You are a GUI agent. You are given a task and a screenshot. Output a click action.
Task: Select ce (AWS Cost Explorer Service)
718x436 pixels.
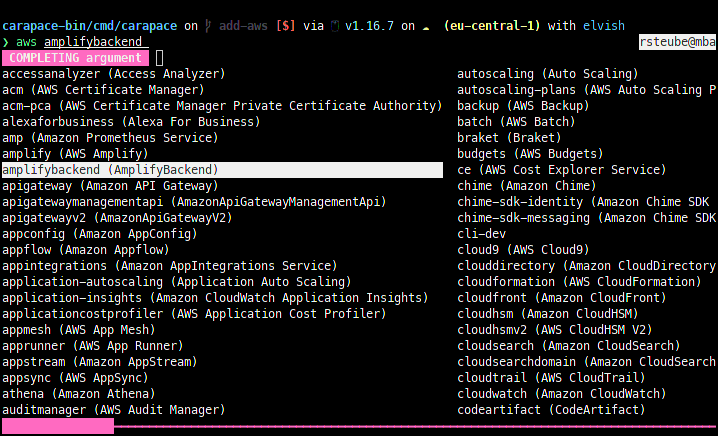click(561, 170)
